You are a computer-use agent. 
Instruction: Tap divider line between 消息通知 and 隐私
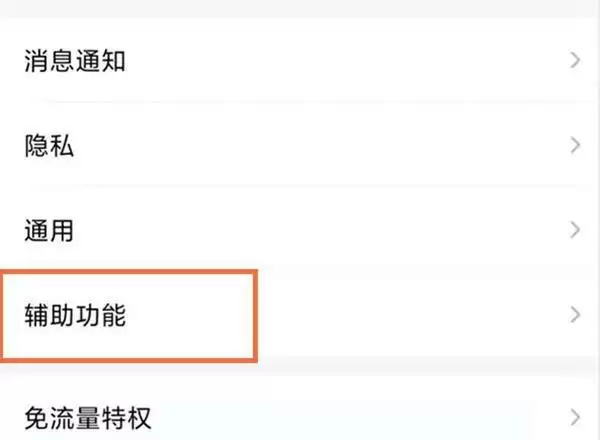click(x=300, y=104)
